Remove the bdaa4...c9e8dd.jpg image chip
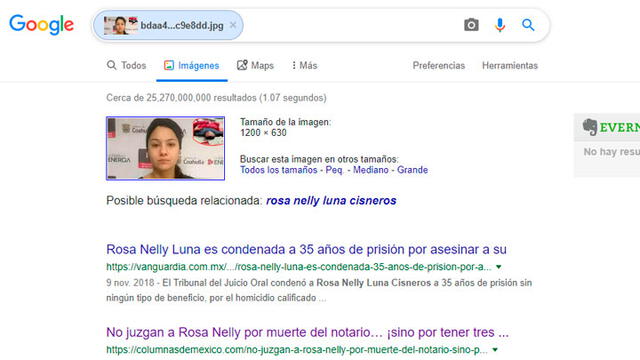 233,25
